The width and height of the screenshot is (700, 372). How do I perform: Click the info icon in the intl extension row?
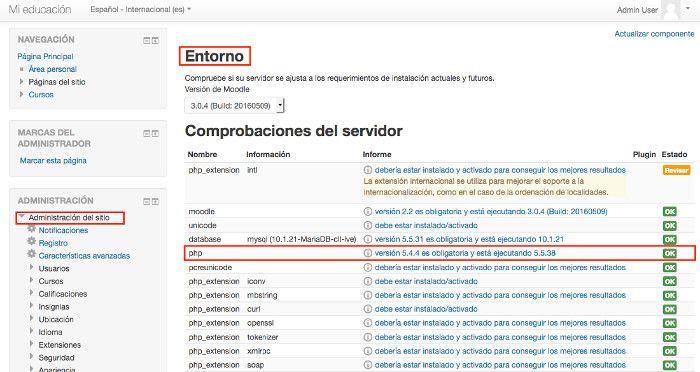367,170
